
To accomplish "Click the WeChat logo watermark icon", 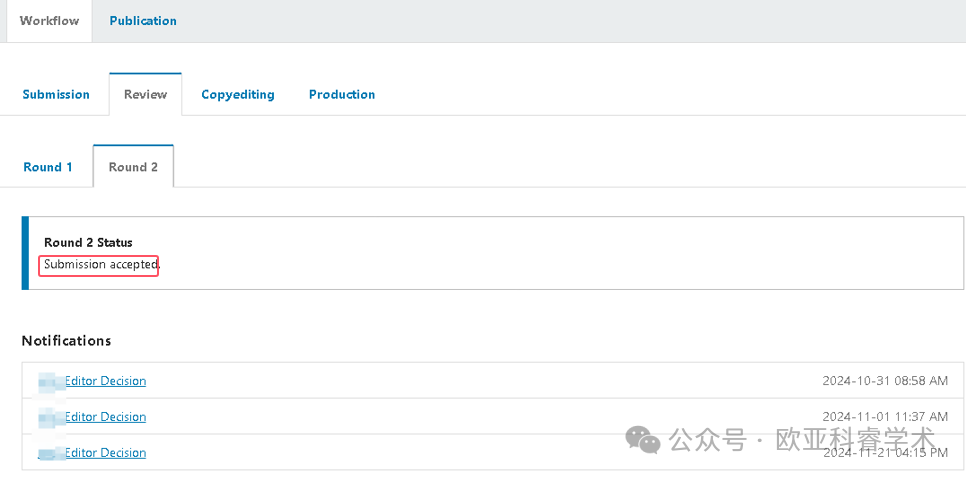I will pyautogui.click(x=642, y=439).
